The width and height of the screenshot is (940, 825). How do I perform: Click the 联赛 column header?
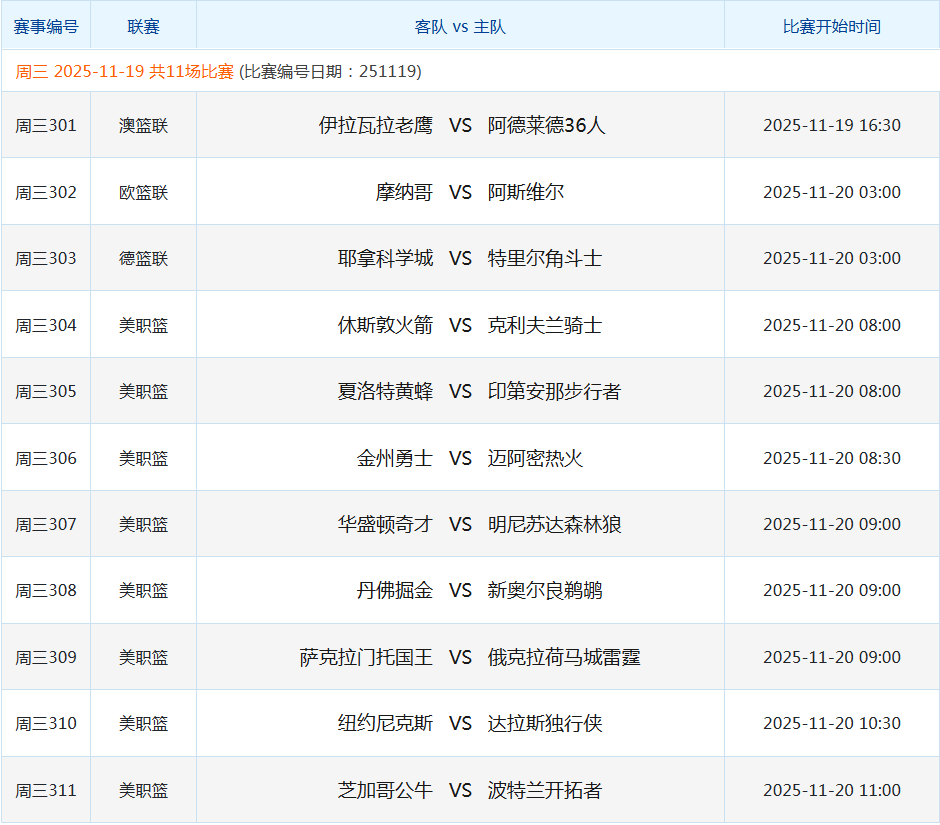(143, 26)
